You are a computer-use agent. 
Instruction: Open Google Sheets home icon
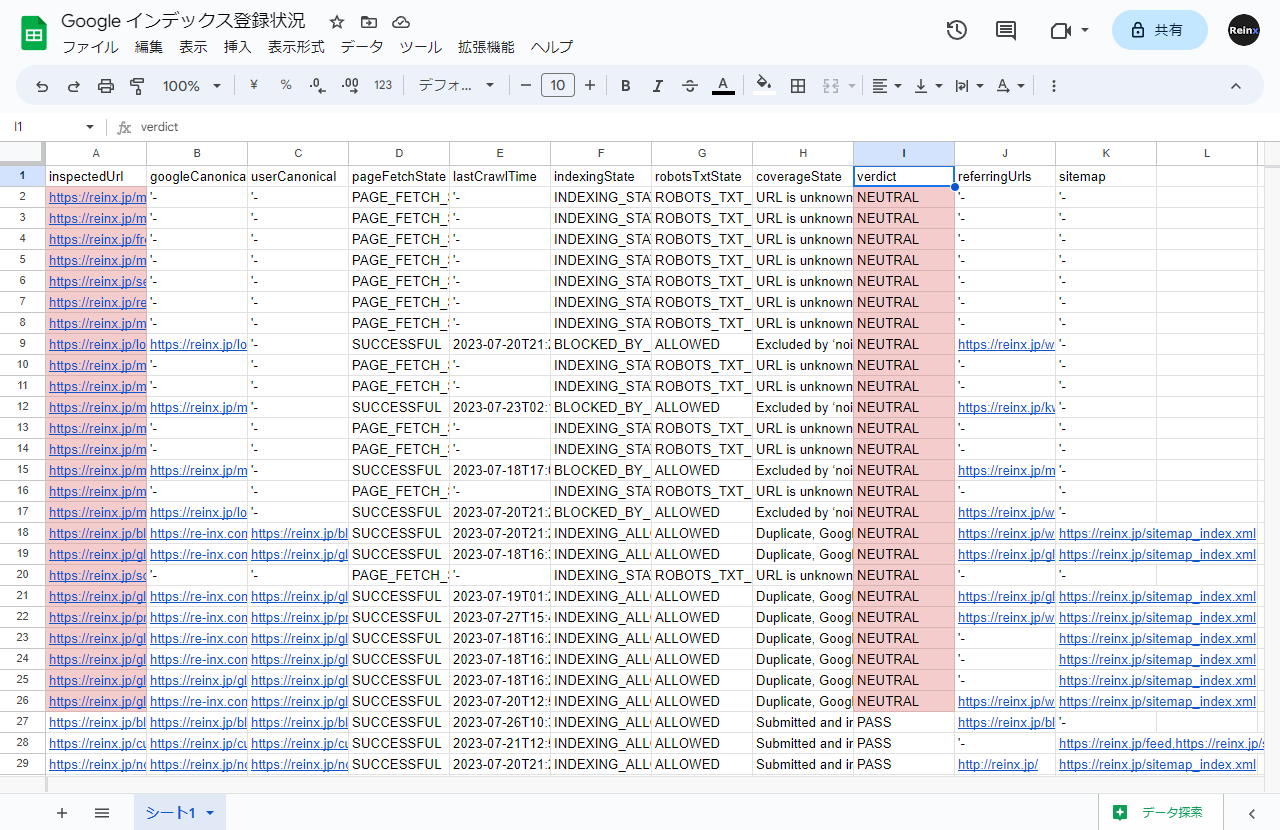pos(34,33)
